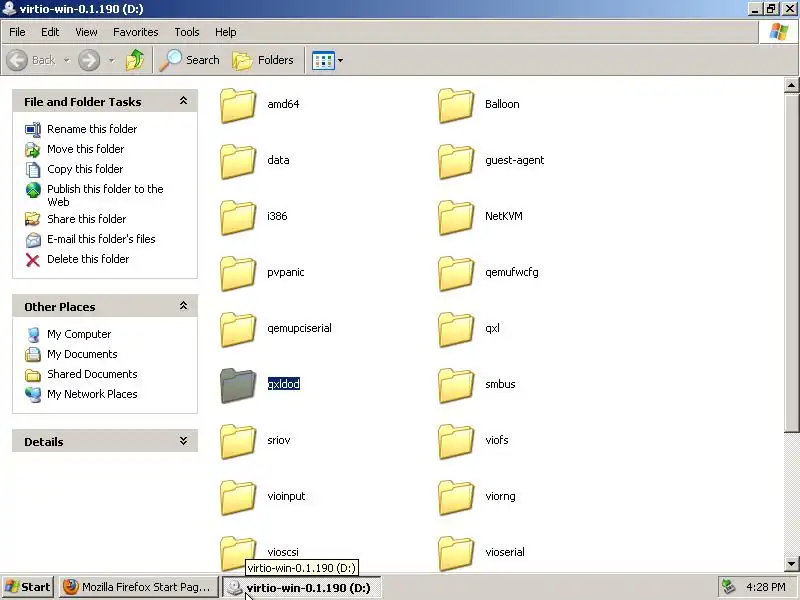Open the Forward history dropdown arrow
The width and height of the screenshot is (800, 600).
(111, 61)
